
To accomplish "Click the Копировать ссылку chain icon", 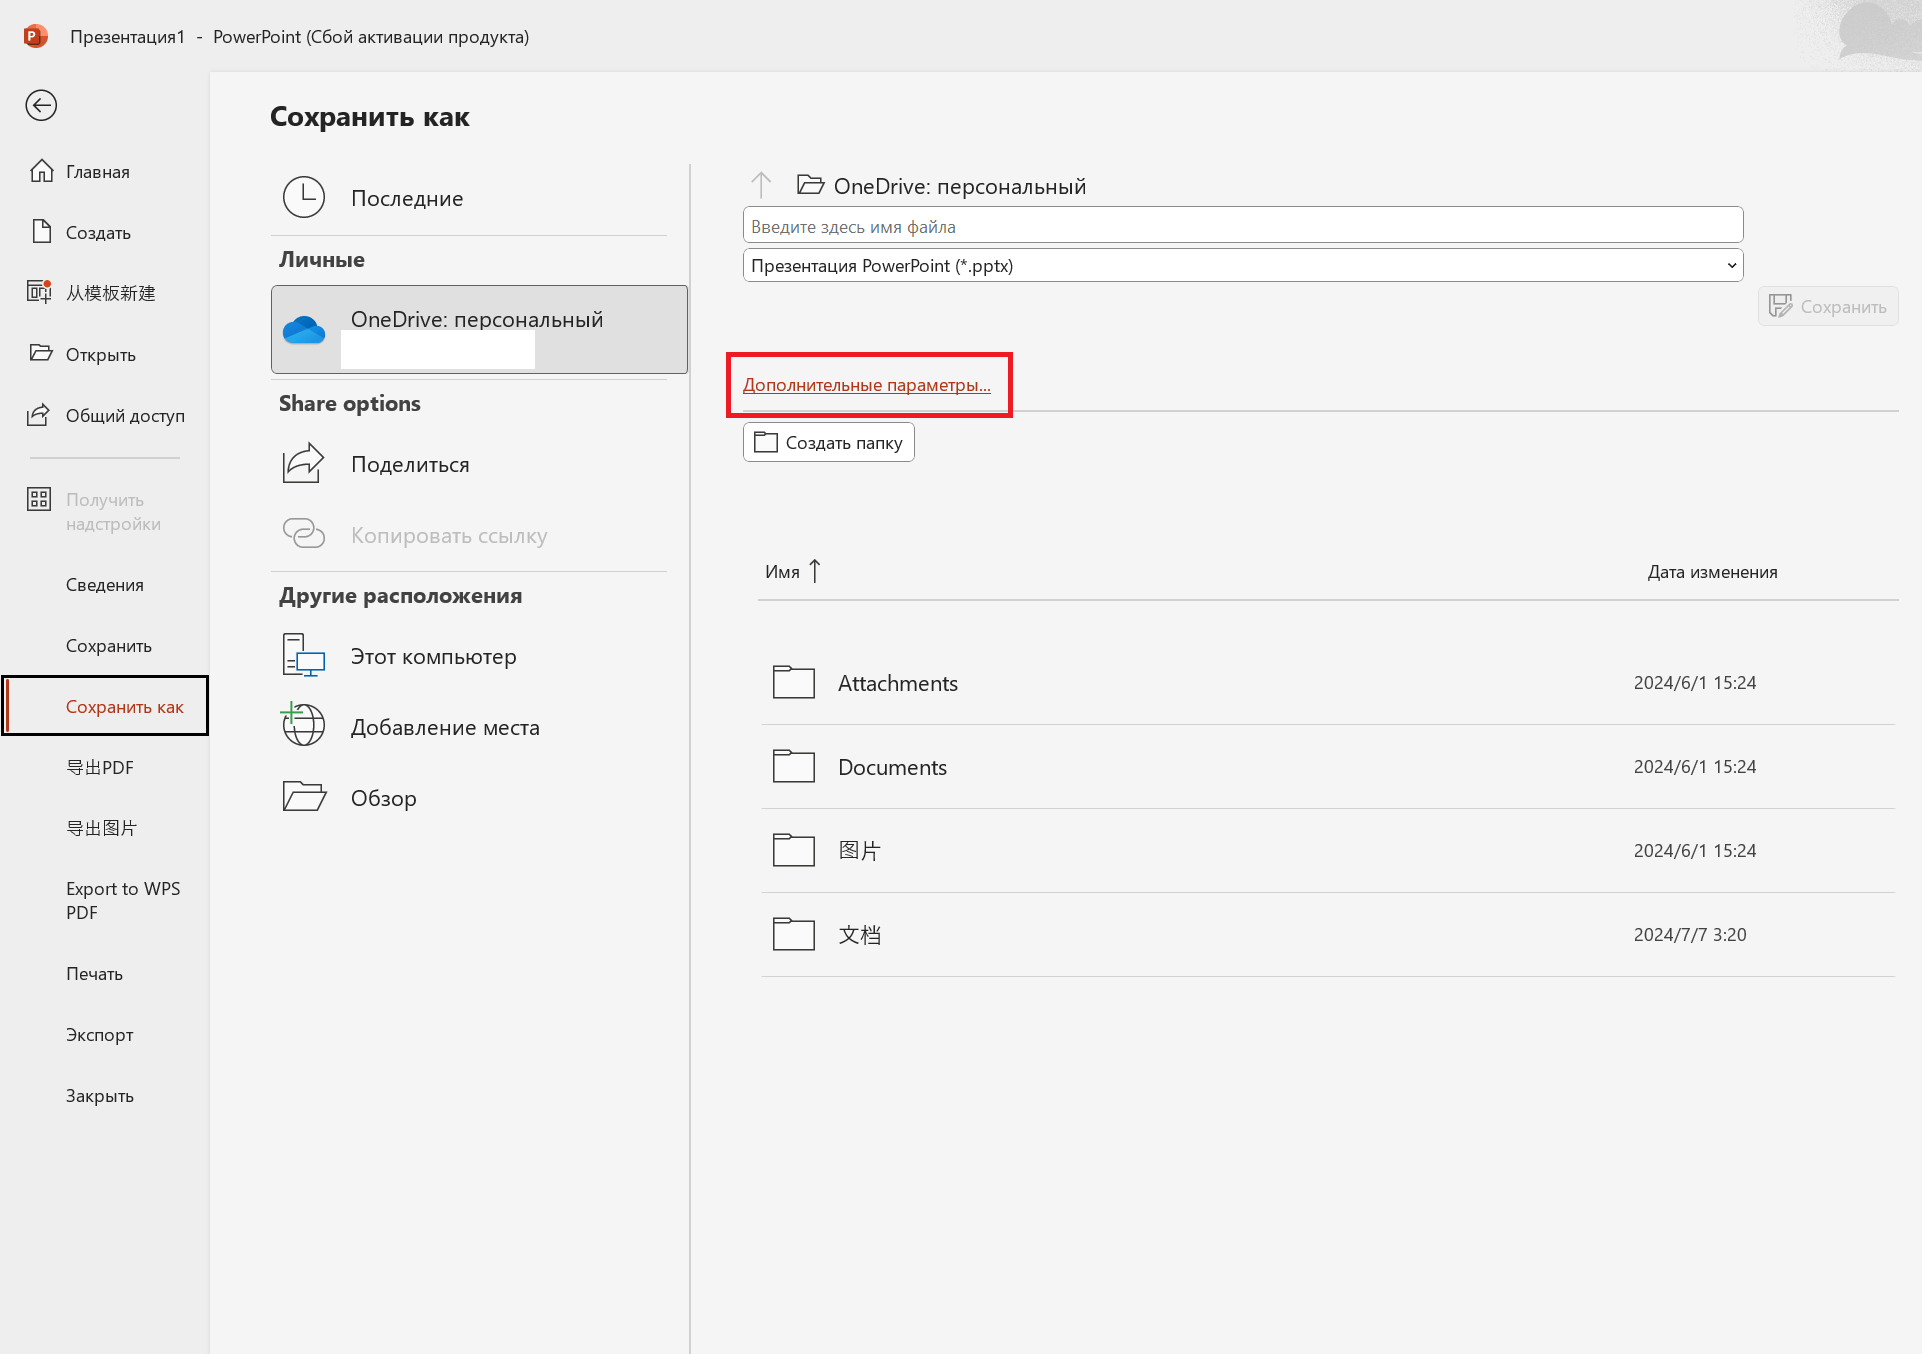I will point(304,534).
